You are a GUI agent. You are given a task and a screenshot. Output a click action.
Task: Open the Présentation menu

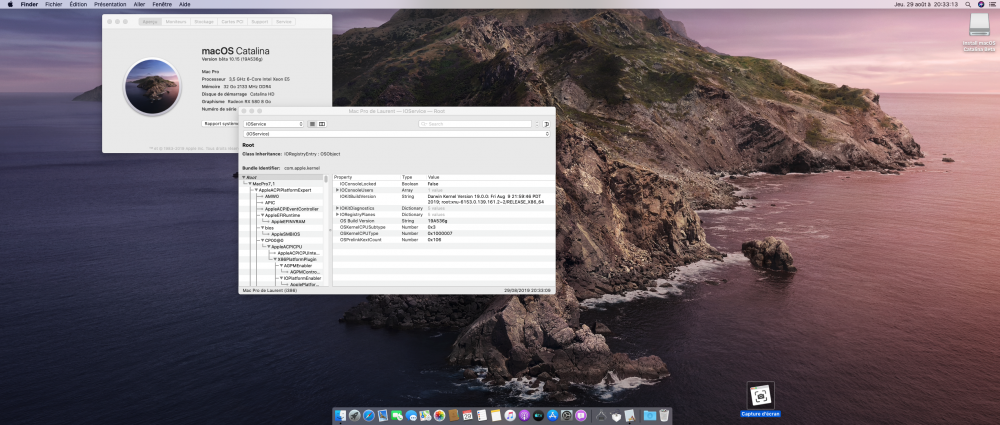click(110, 4)
